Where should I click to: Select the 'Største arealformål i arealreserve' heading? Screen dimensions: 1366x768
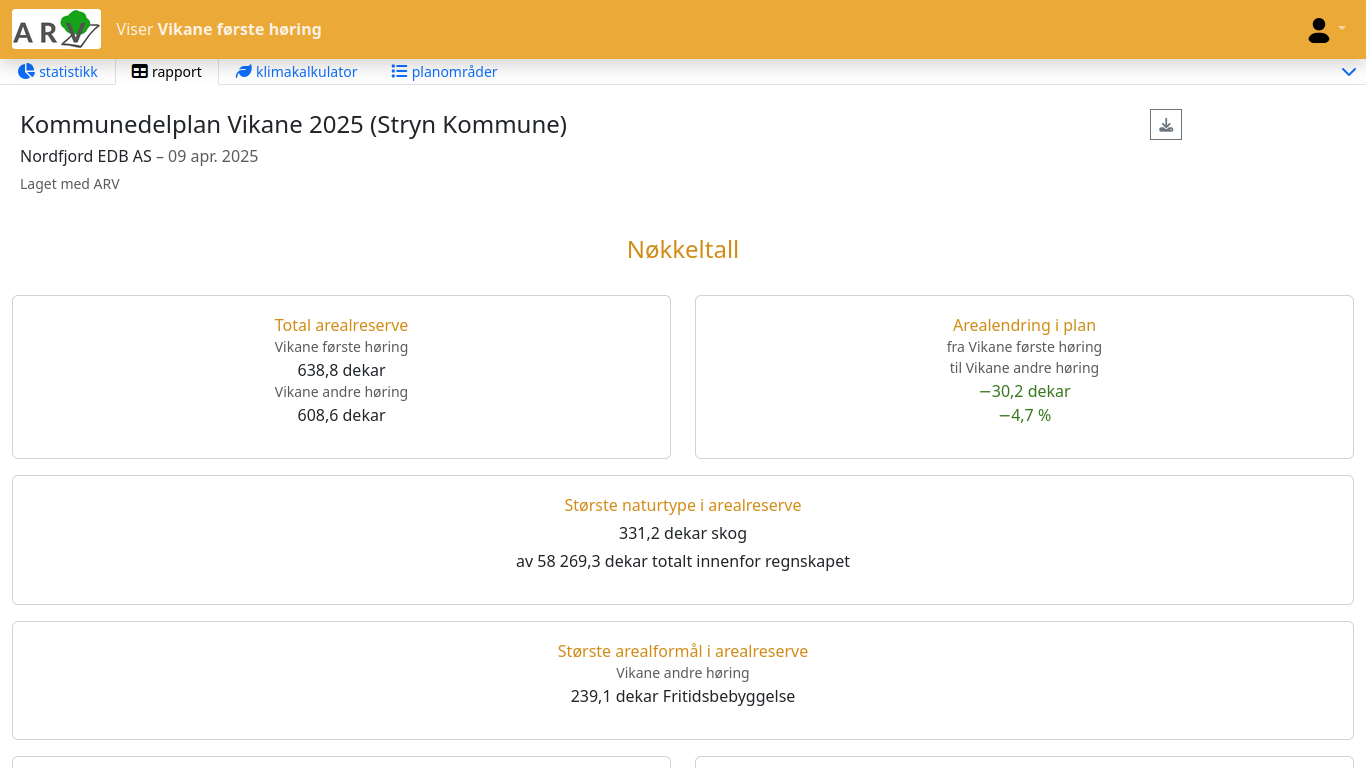coord(682,651)
